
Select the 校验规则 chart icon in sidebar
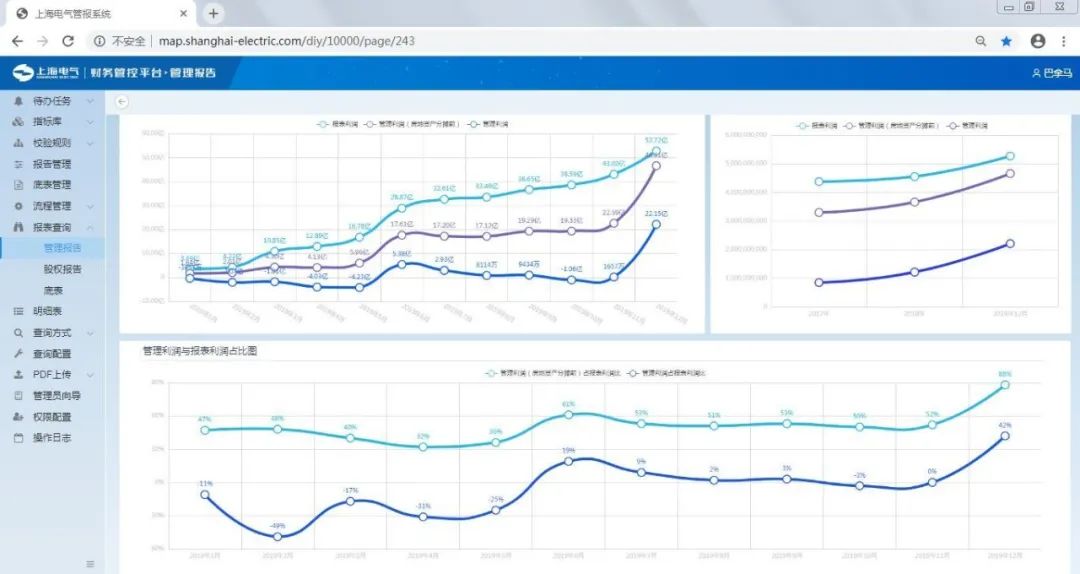click(19, 143)
